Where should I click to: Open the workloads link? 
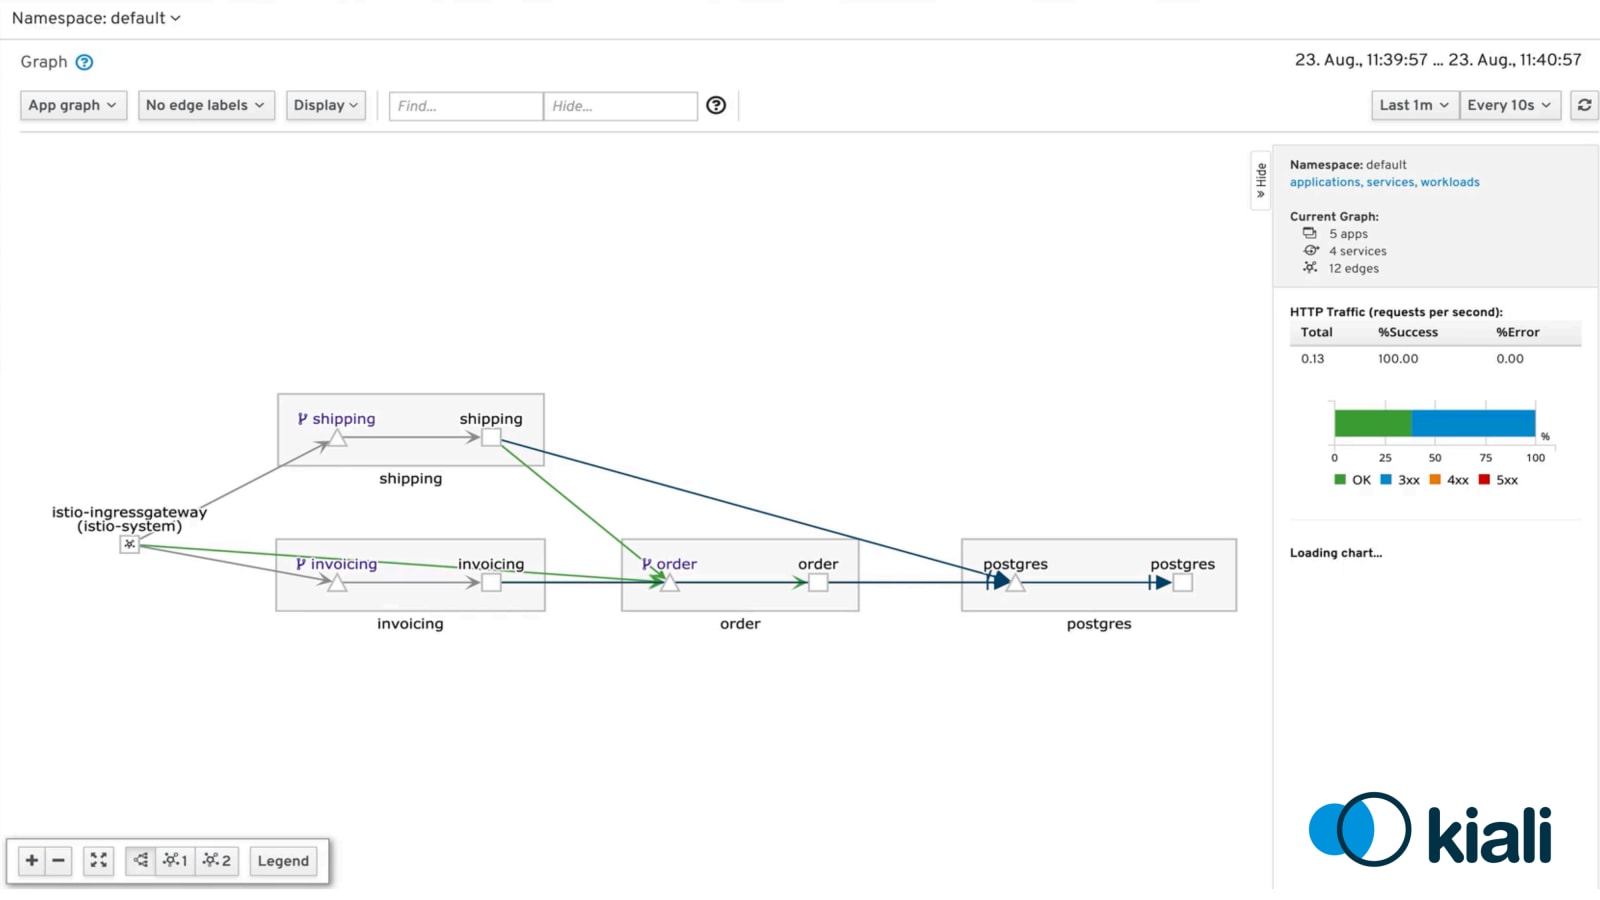coord(1450,182)
